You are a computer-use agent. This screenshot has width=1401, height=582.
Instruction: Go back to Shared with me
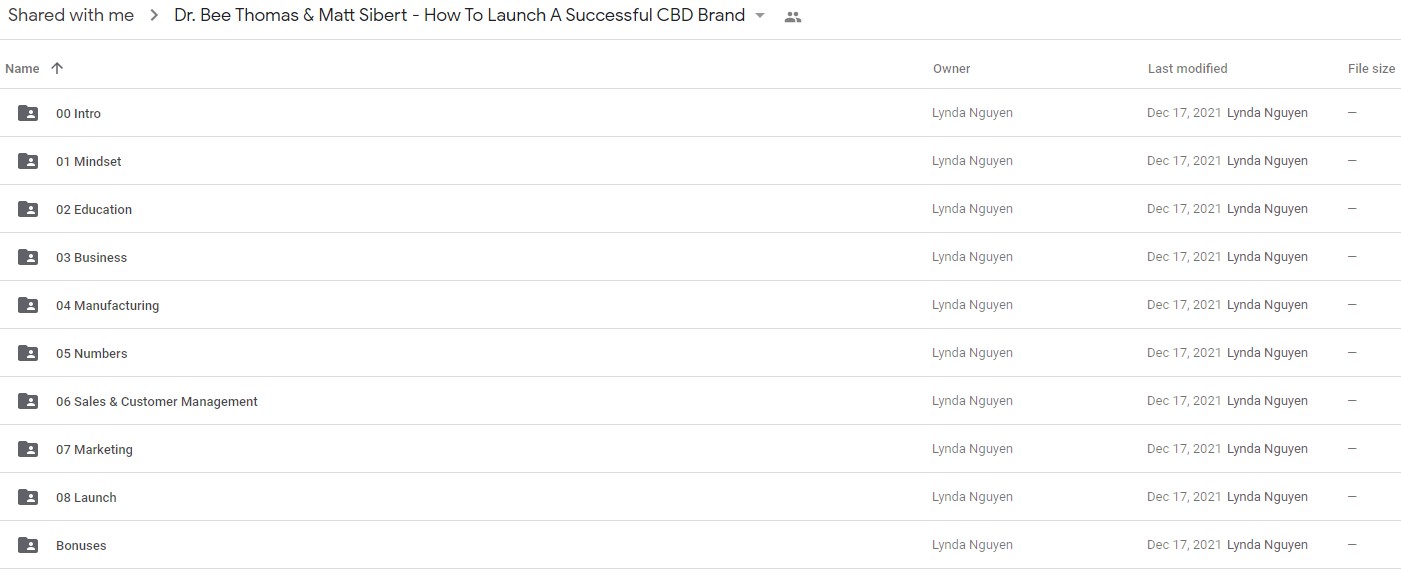71,16
